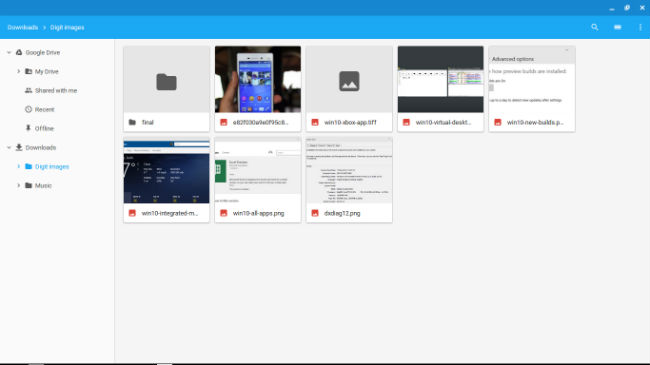Click the win10-new-builds.p file name

click(x=535, y=122)
